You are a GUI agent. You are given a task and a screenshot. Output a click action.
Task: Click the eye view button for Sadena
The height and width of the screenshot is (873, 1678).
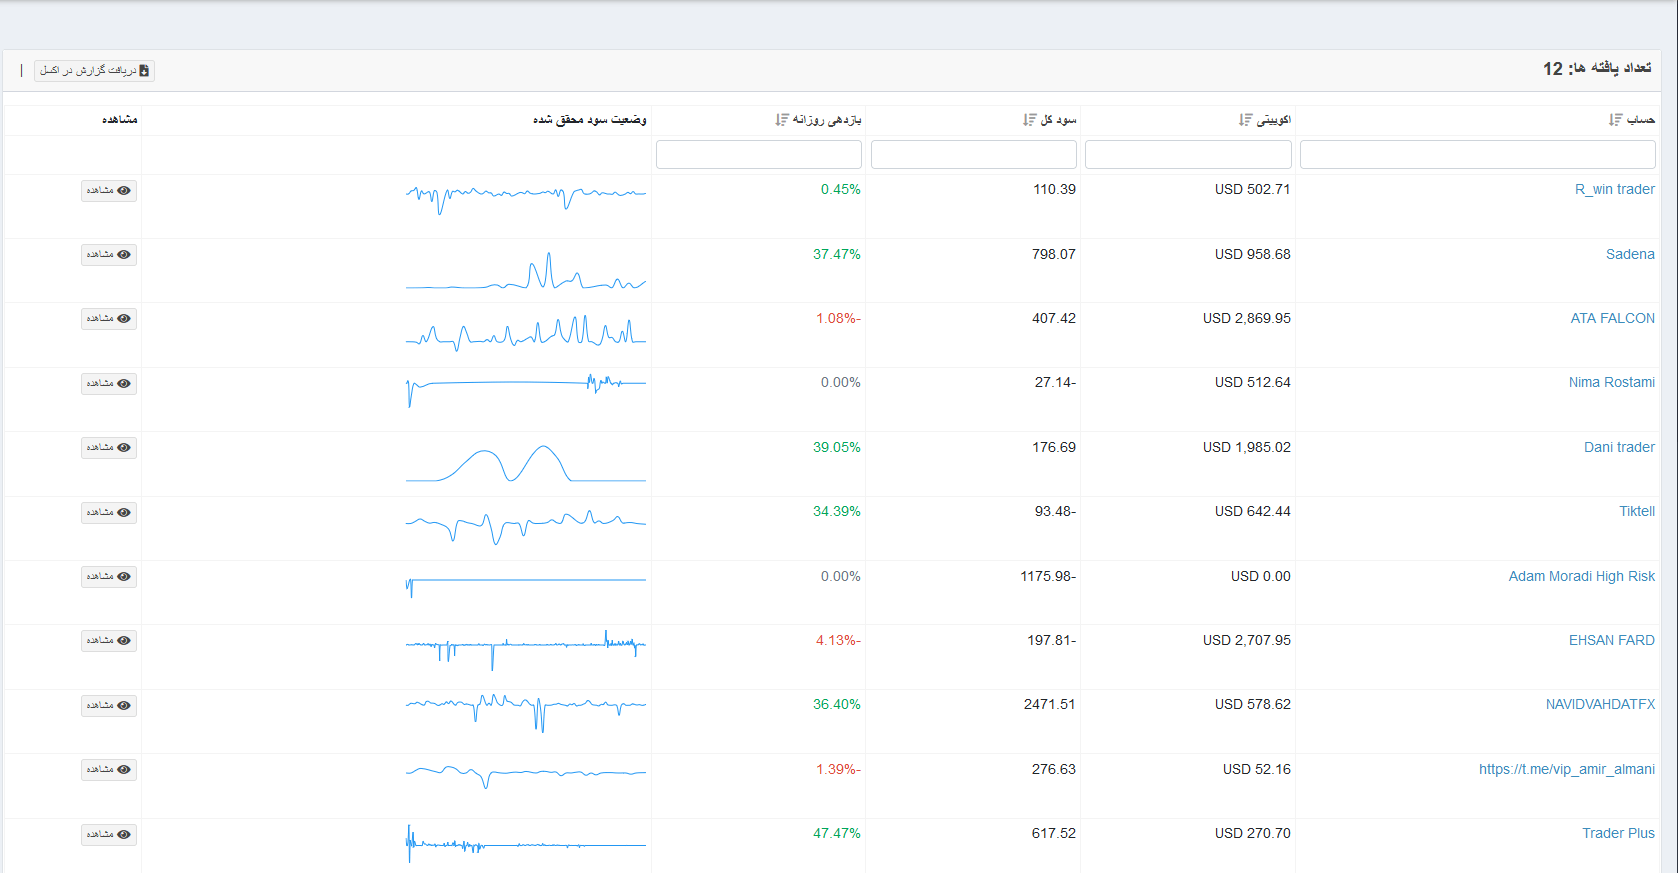coord(109,255)
